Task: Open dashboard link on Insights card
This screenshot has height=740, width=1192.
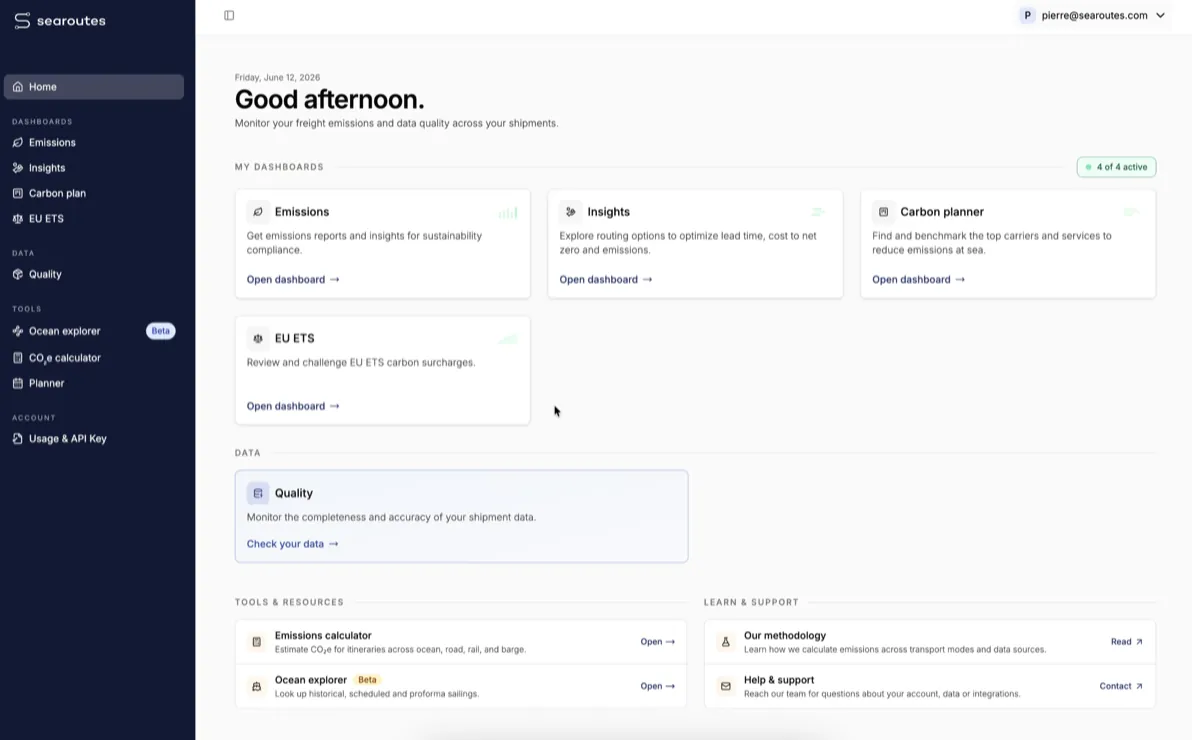Action: tap(606, 280)
